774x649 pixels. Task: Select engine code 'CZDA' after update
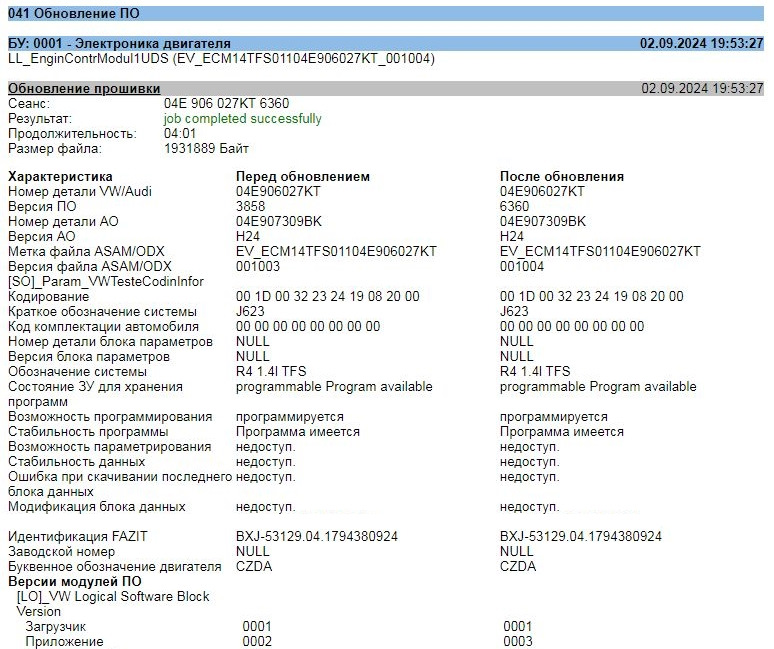[x=518, y=566]
